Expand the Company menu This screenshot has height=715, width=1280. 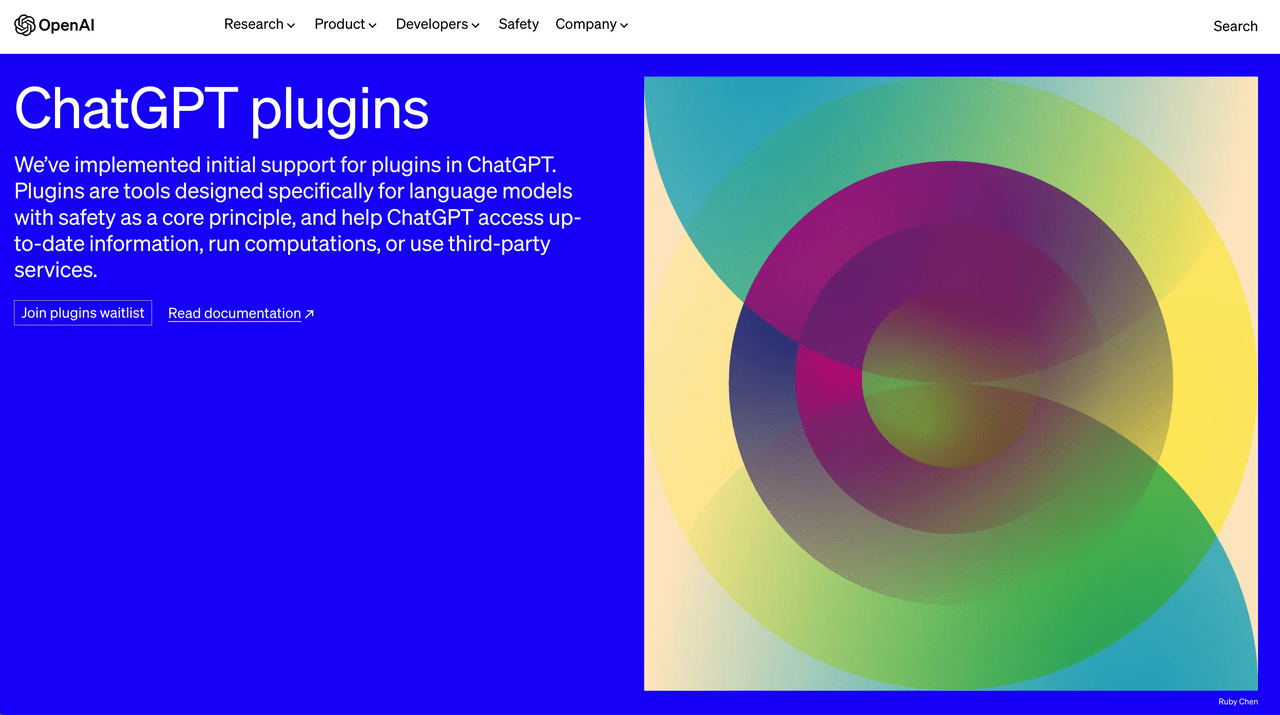pyautogui.click(x=592, y=24)
